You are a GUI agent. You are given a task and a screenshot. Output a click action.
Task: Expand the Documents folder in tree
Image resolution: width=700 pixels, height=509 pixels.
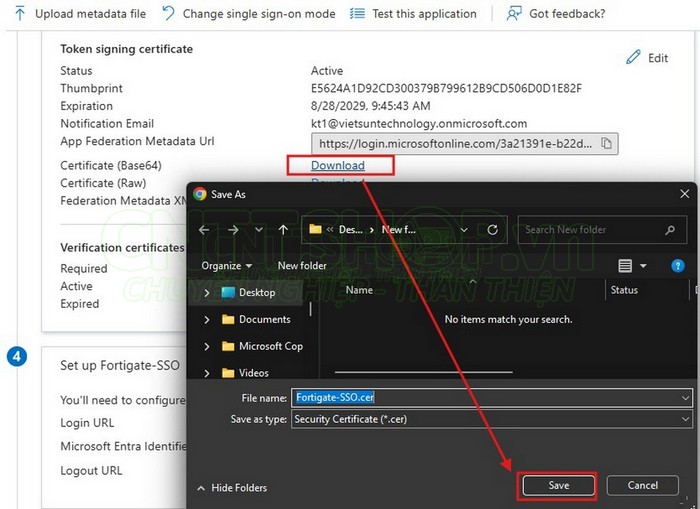[x=207, y=320]
